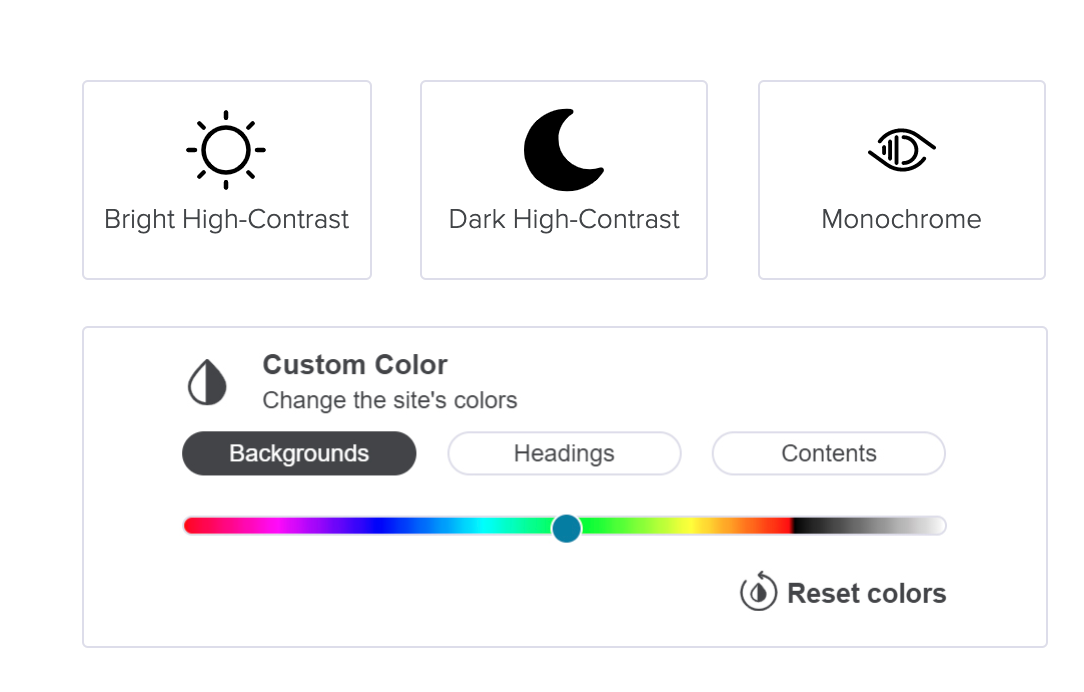Click the sun icon for bright contrast
The image size is (1084, 692).
click(x=226, y=150)
